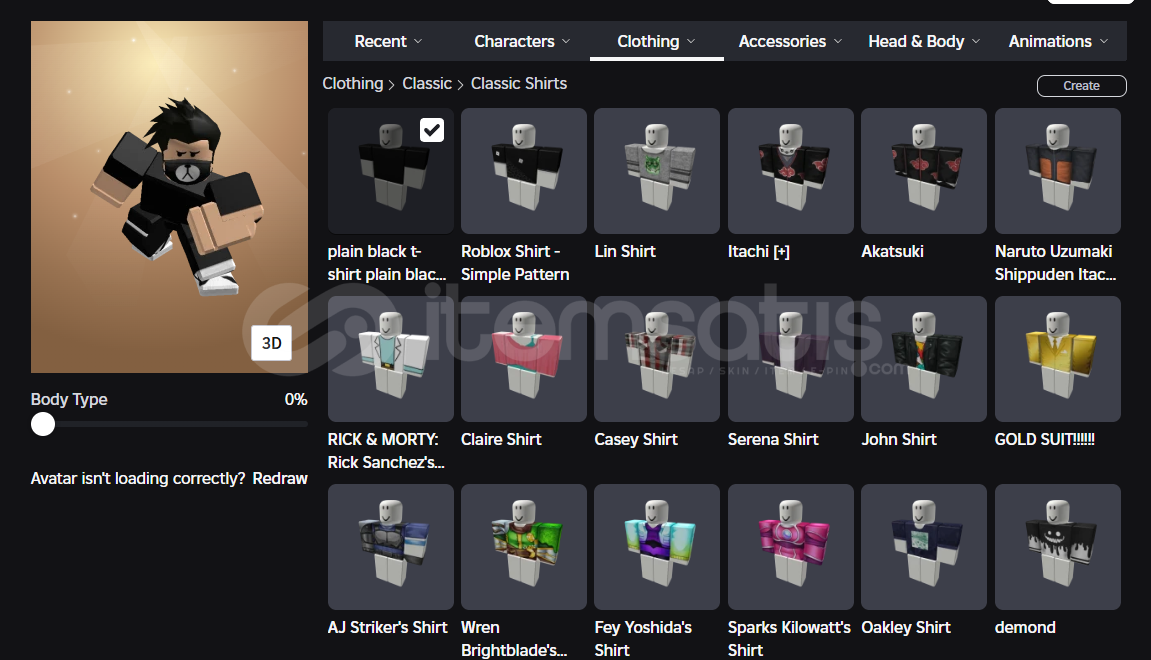This screenshot has width=1151, height=660.
Task: Go to Classic in the breadcrumb
Action: (x=426, y=84)
